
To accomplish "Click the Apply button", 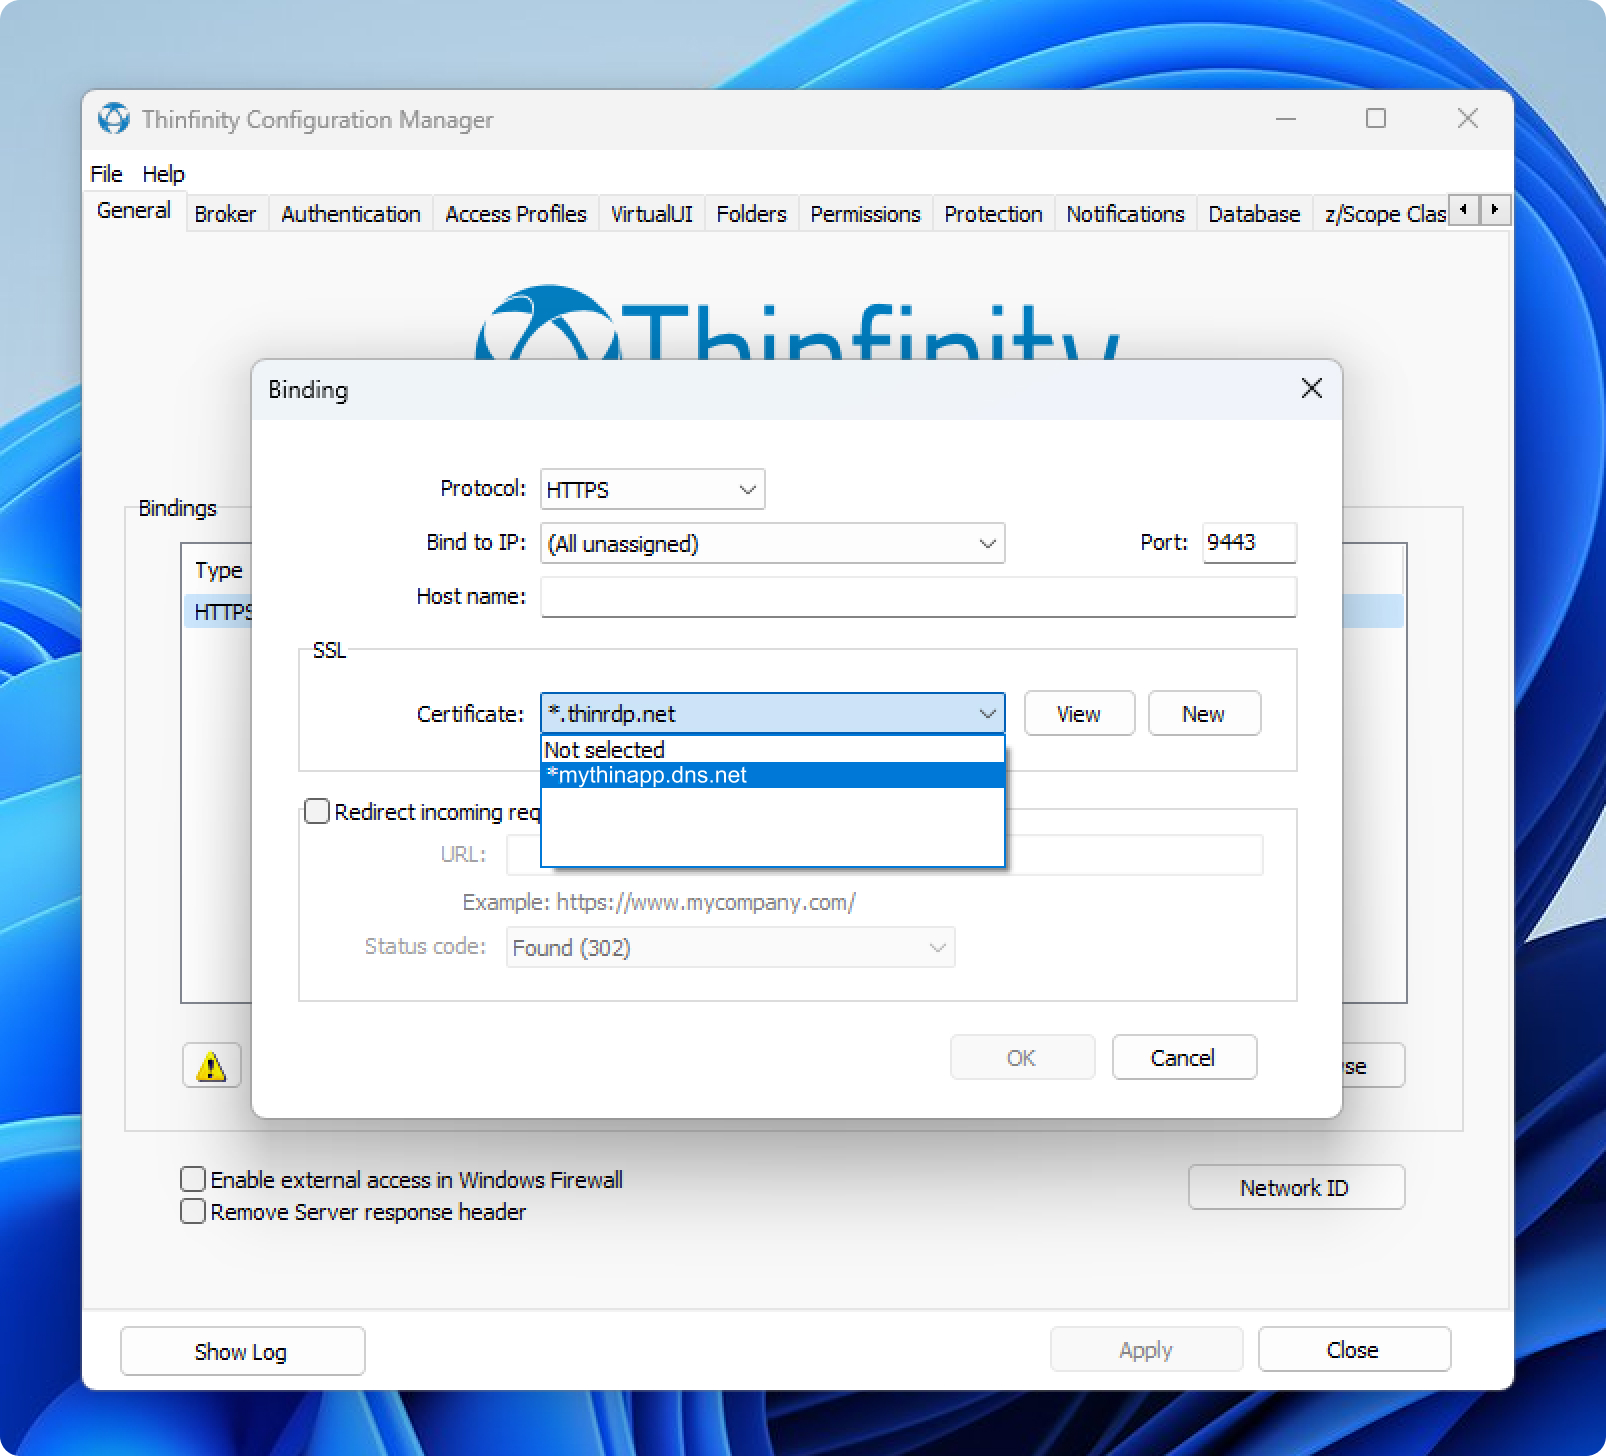I will [1146, 1350].
